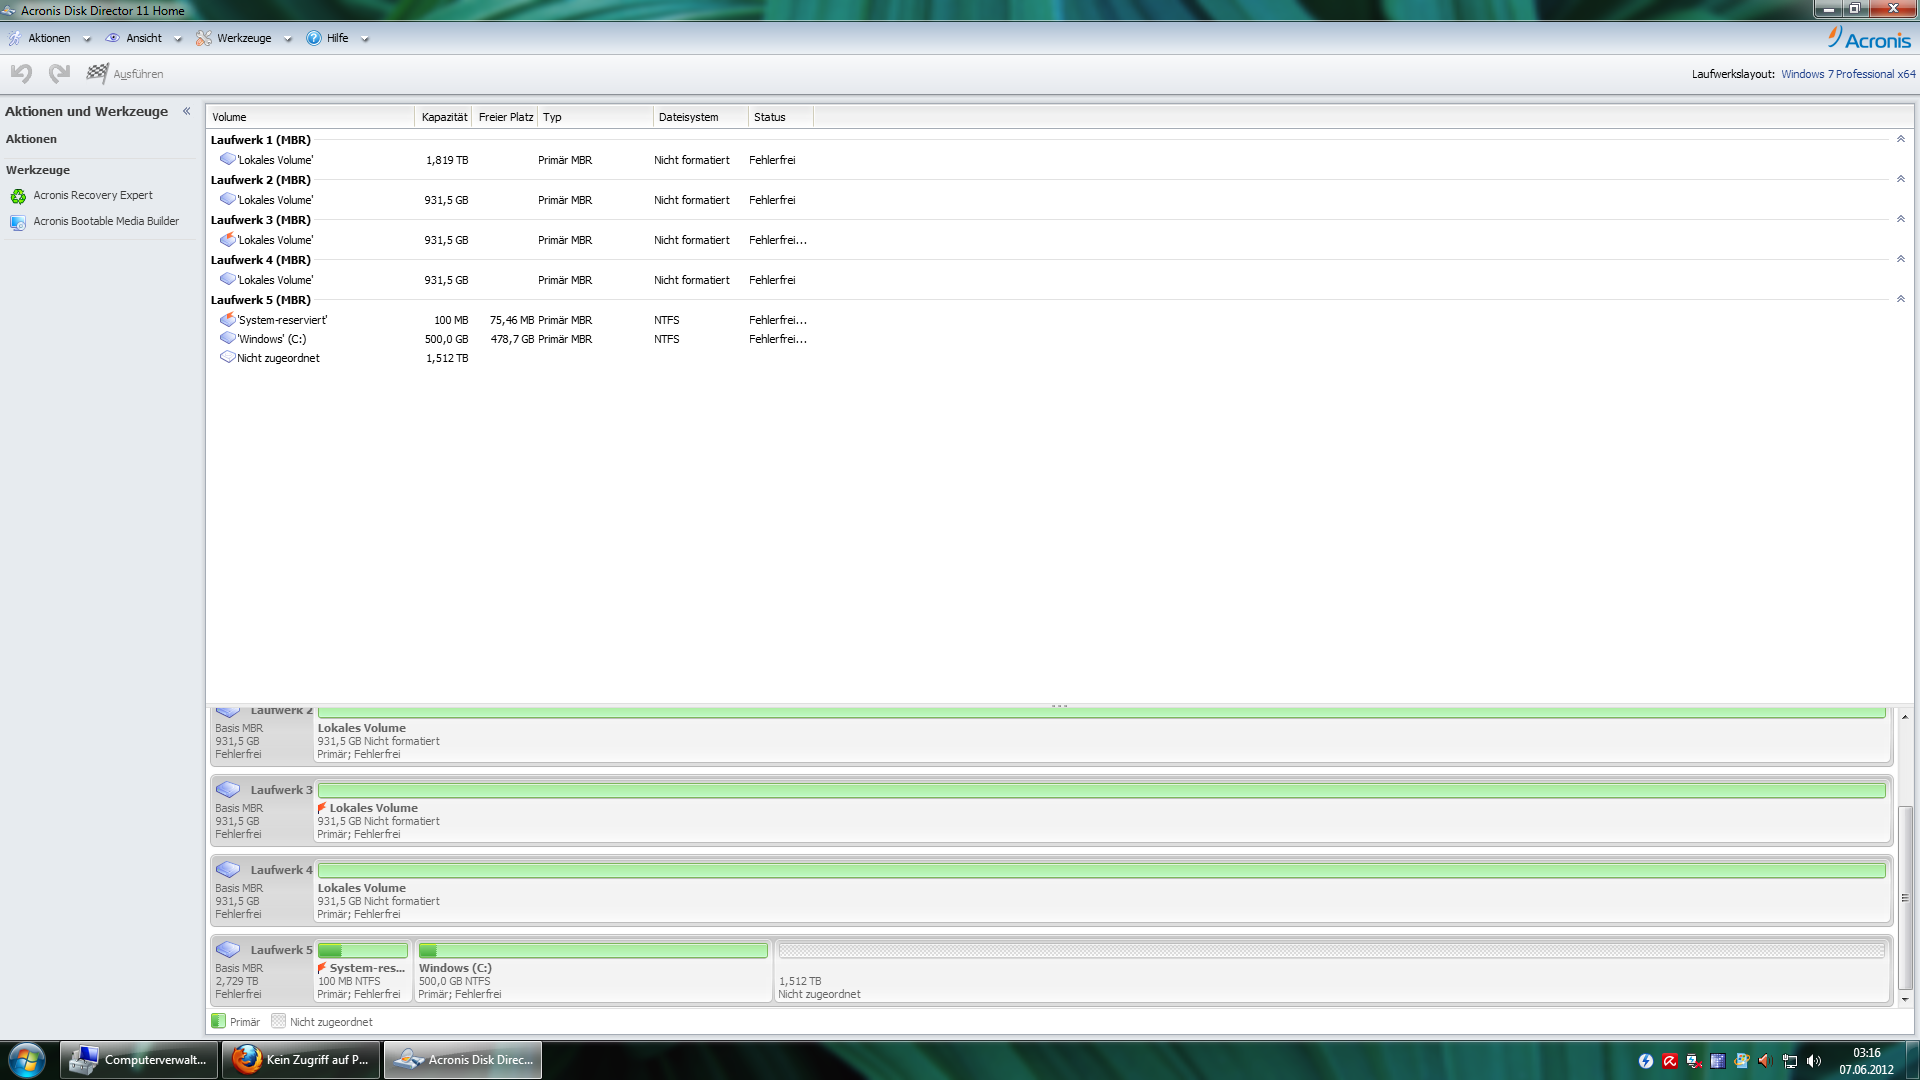The height and width of the screenshot is (1080, 1920).
Task: Switch to the Firefox taskbar button
Action: click(x=301, y=1060)
